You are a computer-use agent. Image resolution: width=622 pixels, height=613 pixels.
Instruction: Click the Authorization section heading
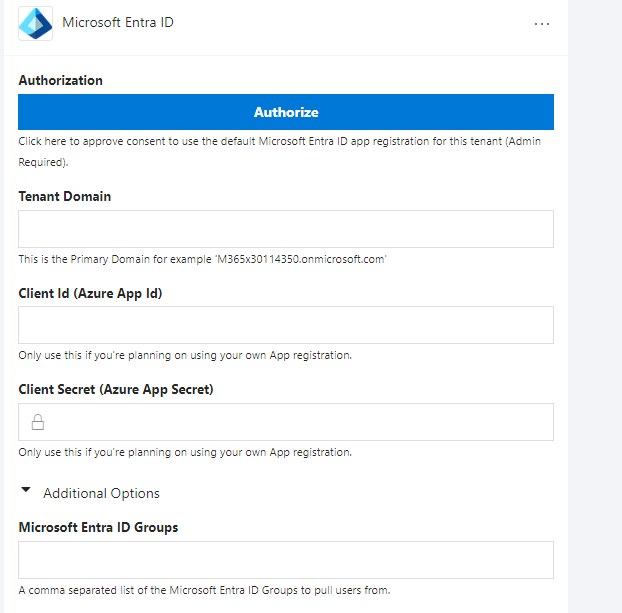(61, 81)
